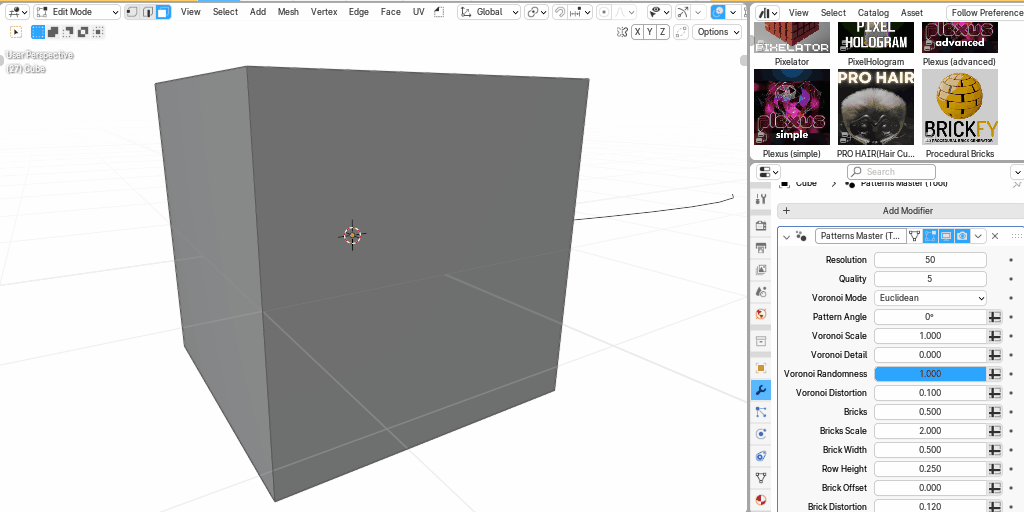Open Voronoi Mode Euclidean dropdown

pos(930,298)
